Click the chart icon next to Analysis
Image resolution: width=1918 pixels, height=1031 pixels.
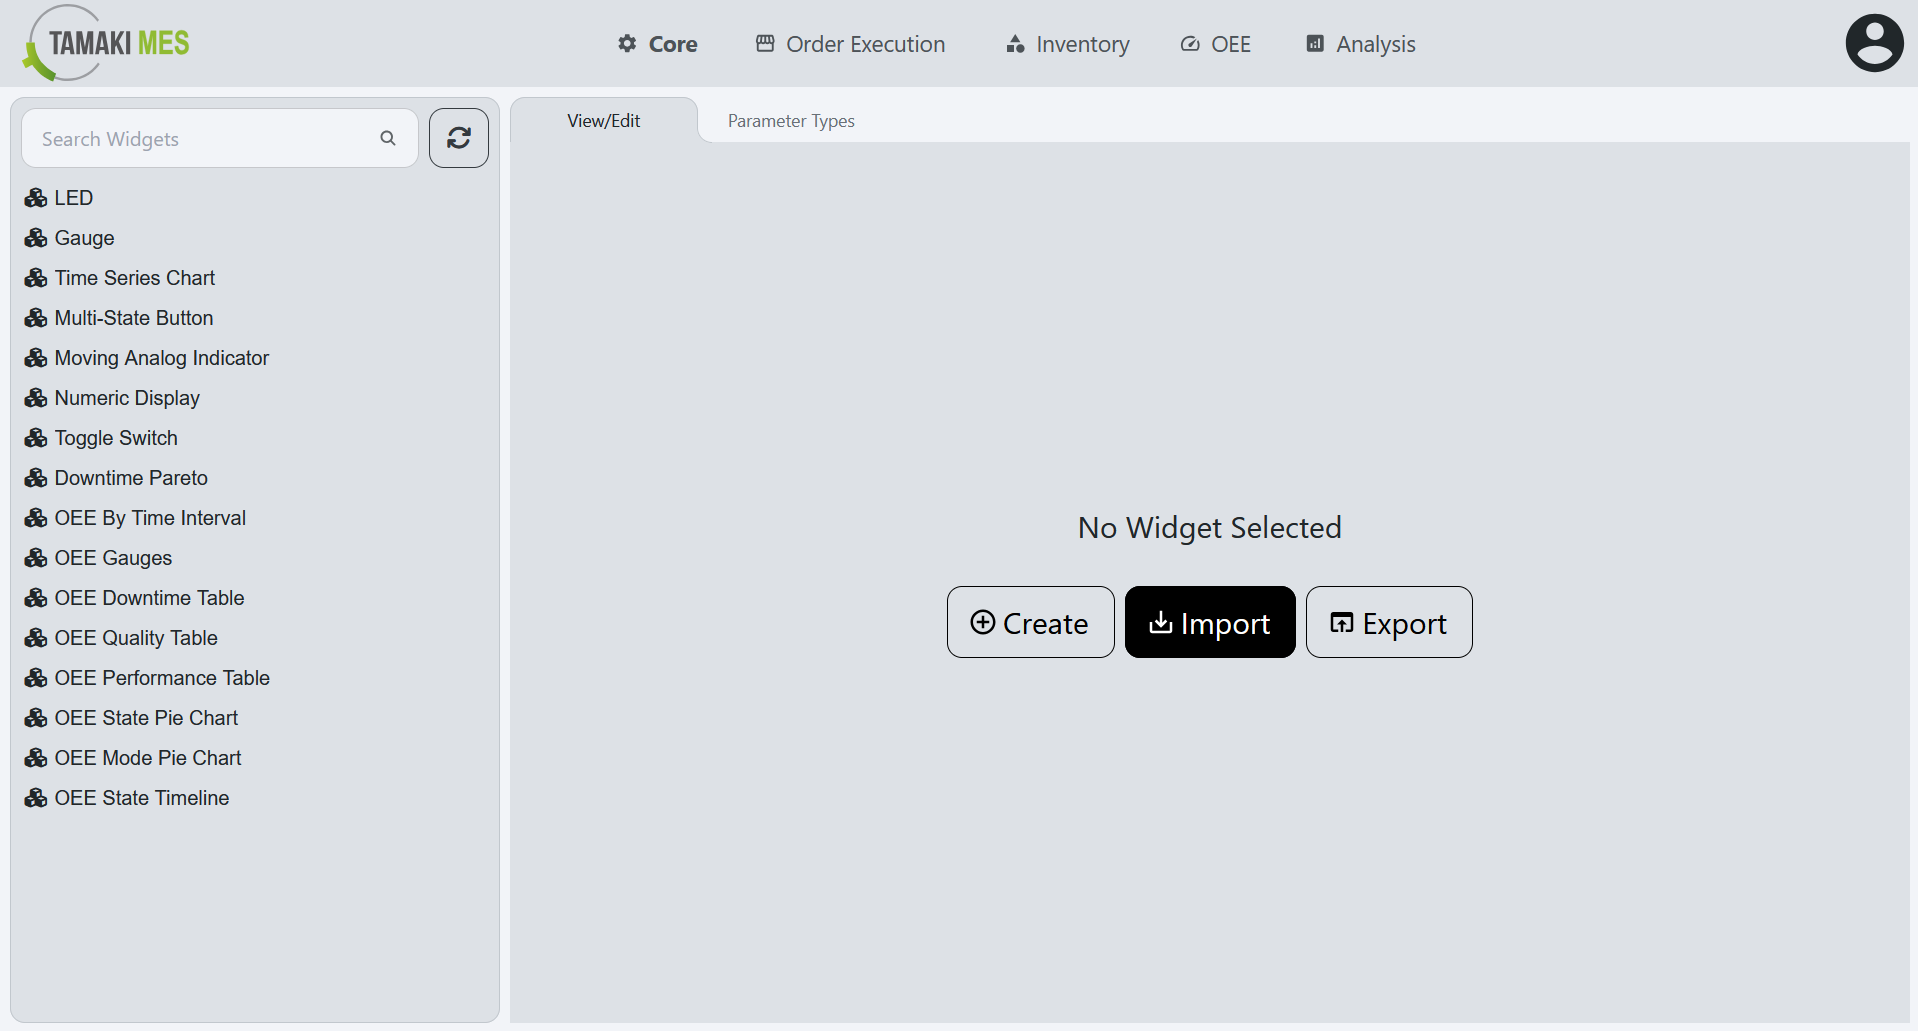click(x=1313, y=43)
